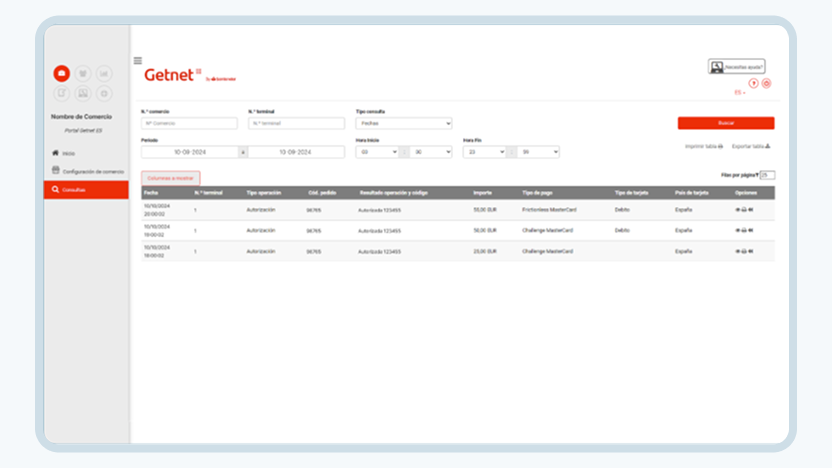The height and width of the screenshot is (468, 832).
Task: Click the Frictionless MasterCard cell
Action: click(x=549, y=210)
